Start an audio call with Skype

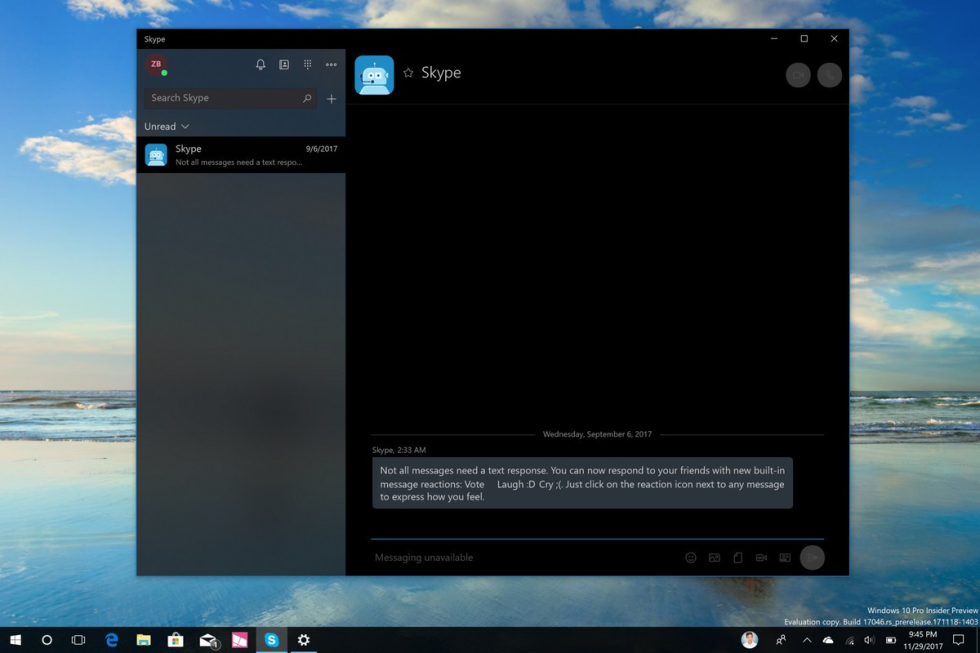[x=829, y=75]
